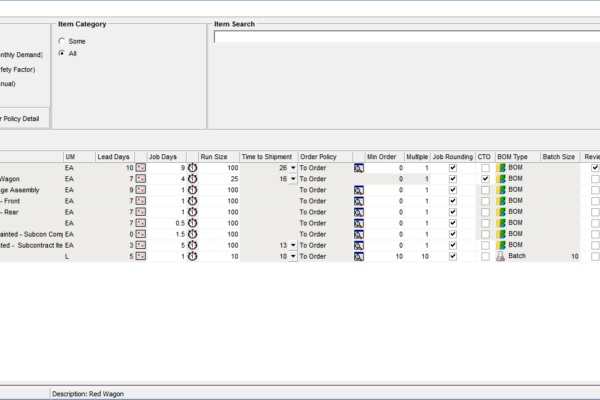
Task: Click the stopwatch icon in the Subcontract Item row
Action: pos(192,245)
